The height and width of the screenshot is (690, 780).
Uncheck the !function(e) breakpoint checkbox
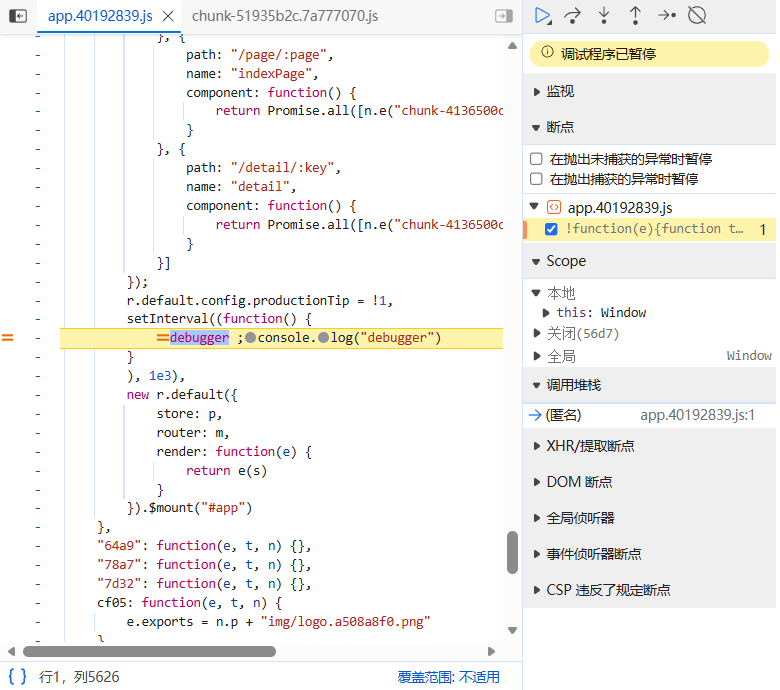coord(551,229)
